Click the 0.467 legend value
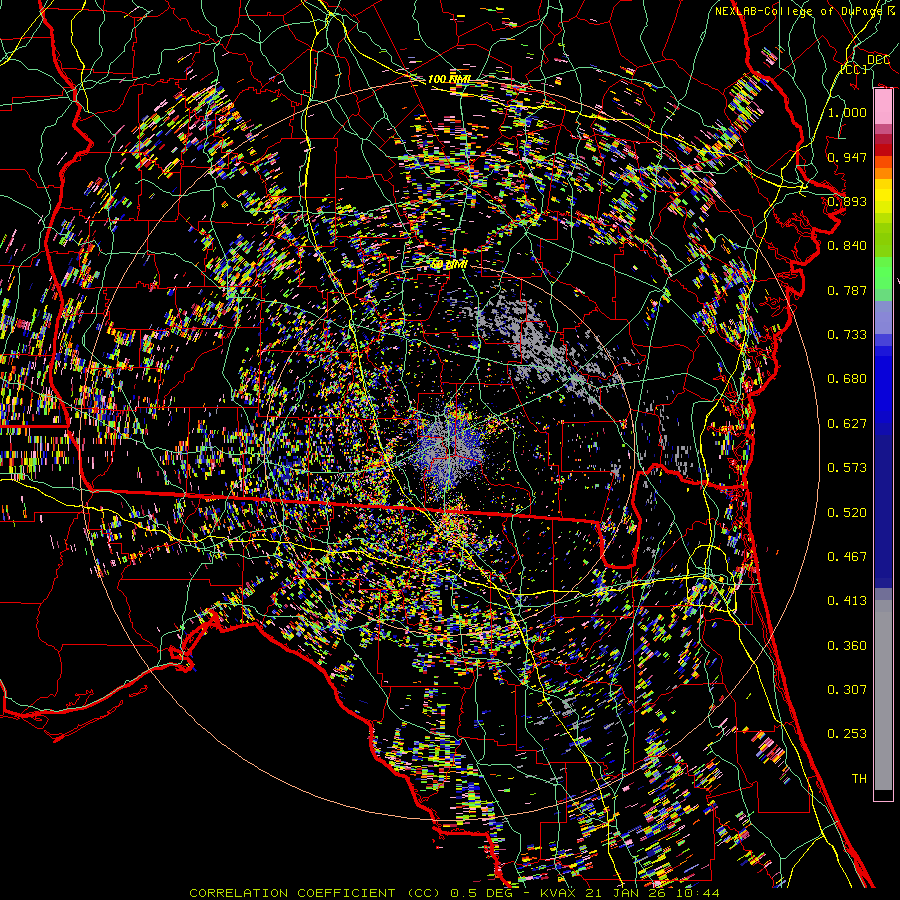Screen dimensions: 900x900 pos(847,557)
